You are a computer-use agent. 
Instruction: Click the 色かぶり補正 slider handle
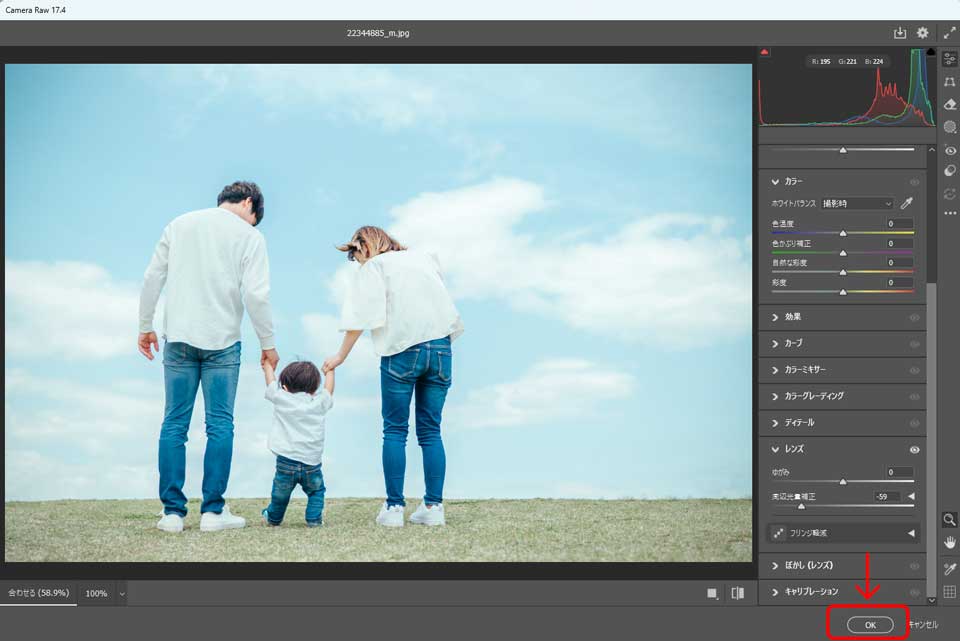click(843, 253)
